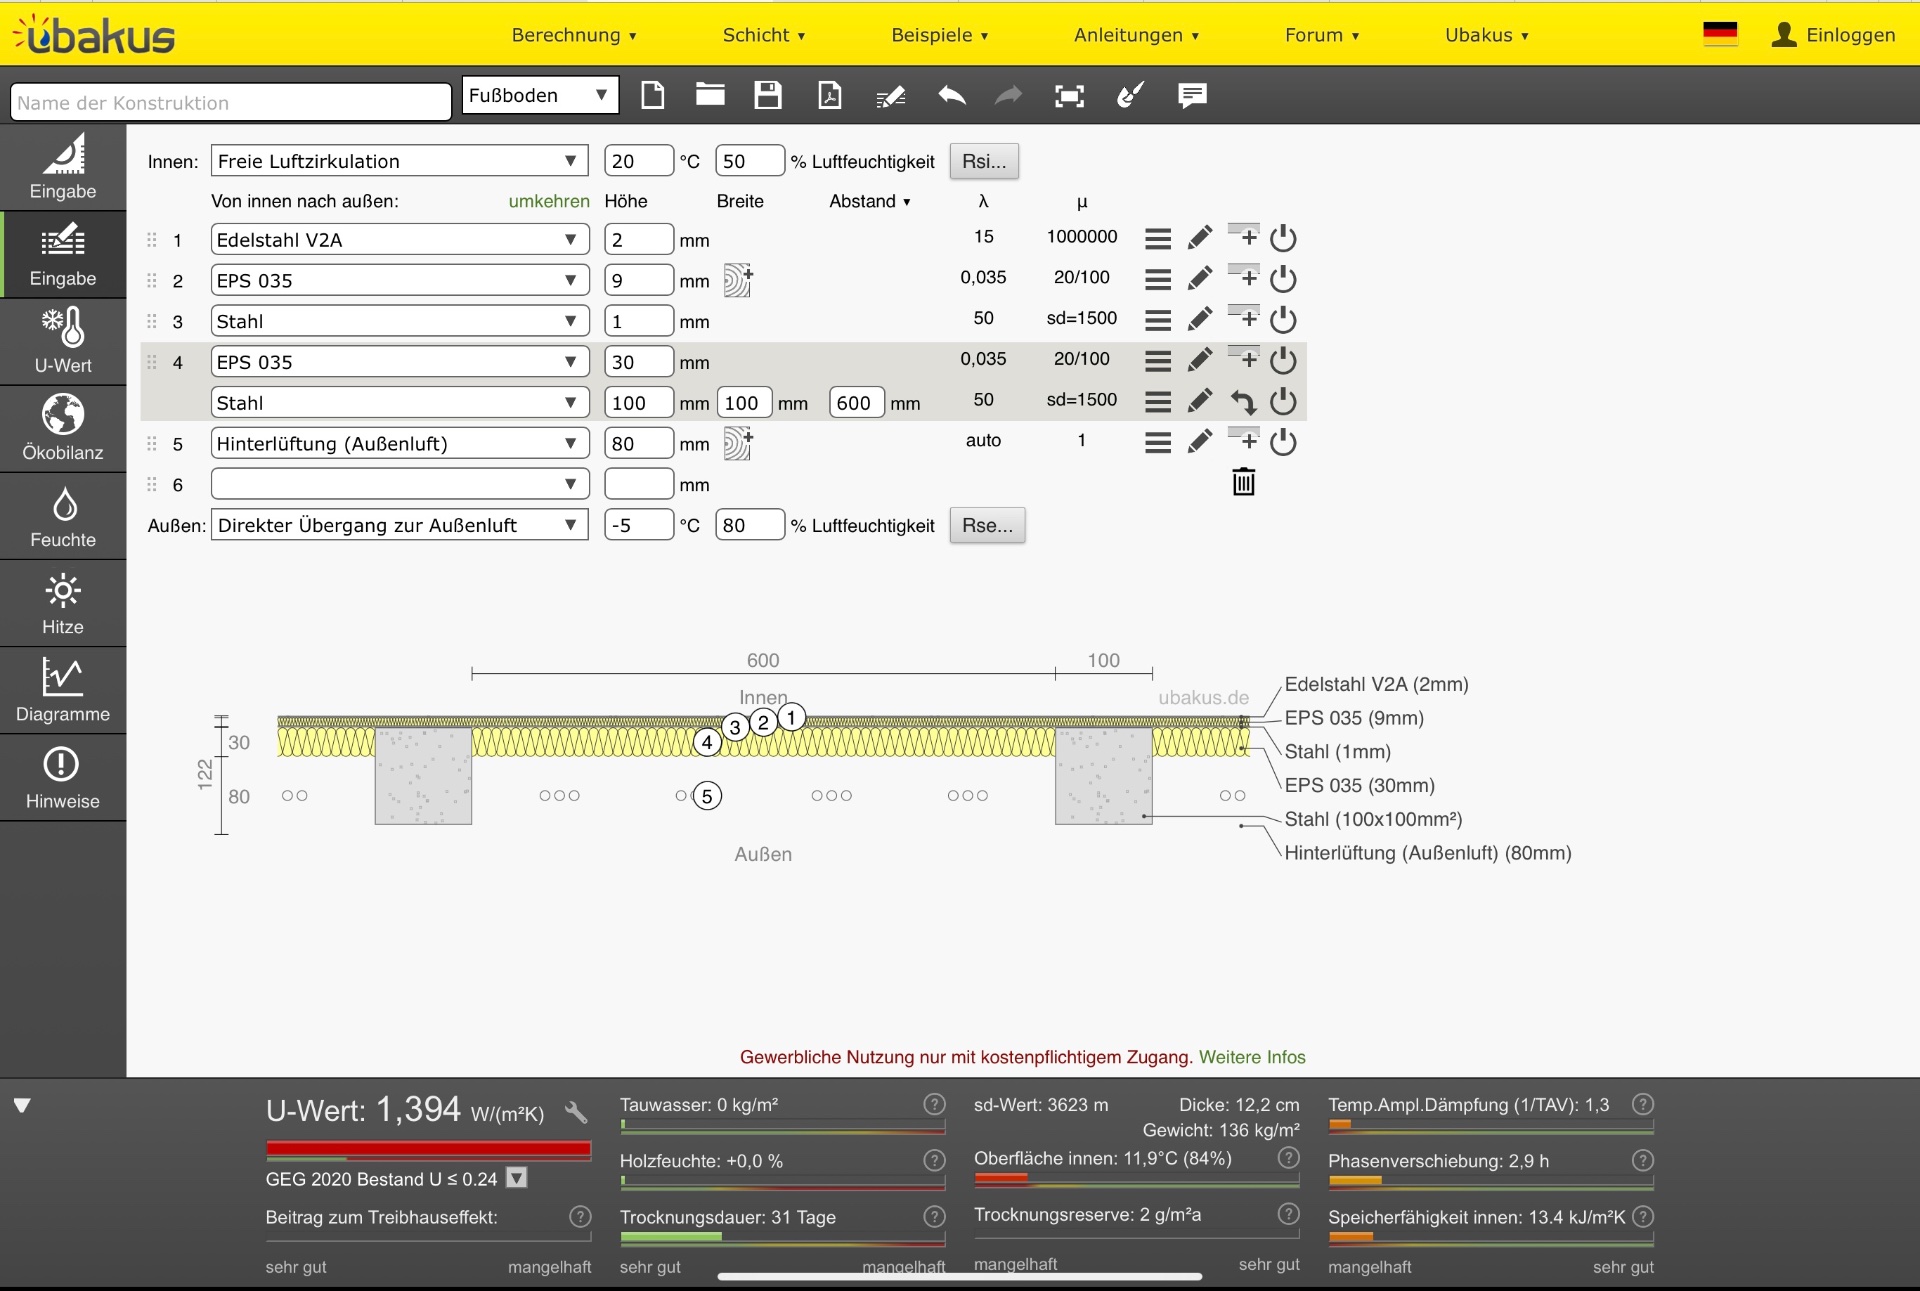
Task: Click the inside temperature field showing 20
Action: 638,161
